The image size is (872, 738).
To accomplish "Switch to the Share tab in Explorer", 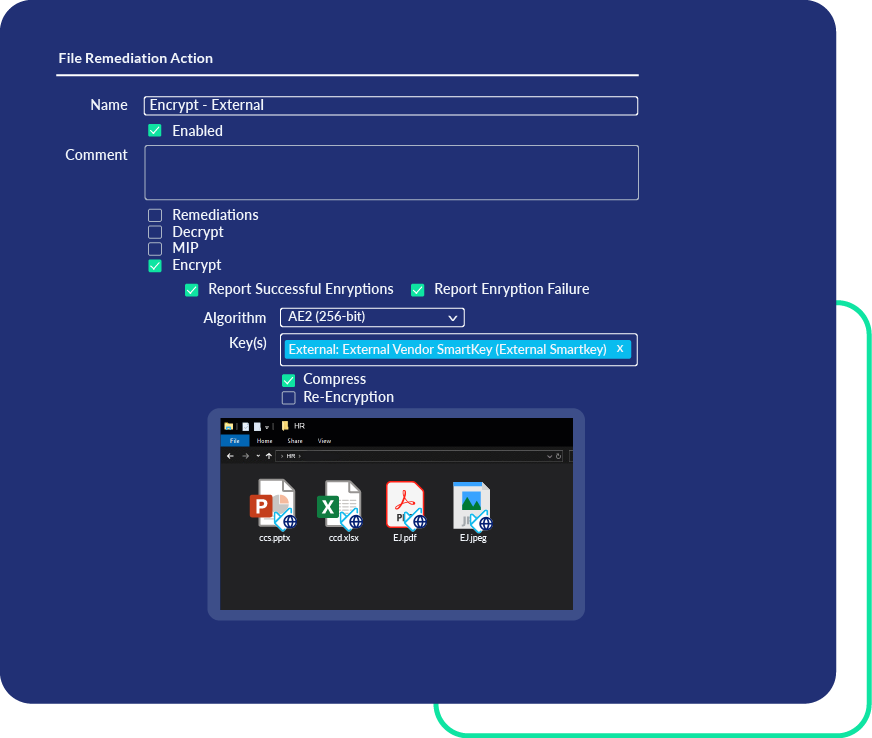I will tap(294, 441).
